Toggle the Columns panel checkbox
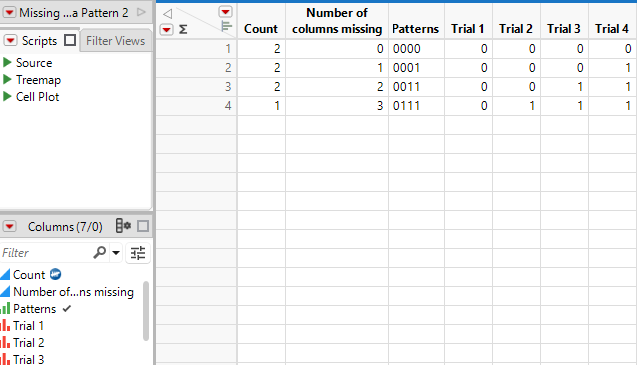 point(143,226)
